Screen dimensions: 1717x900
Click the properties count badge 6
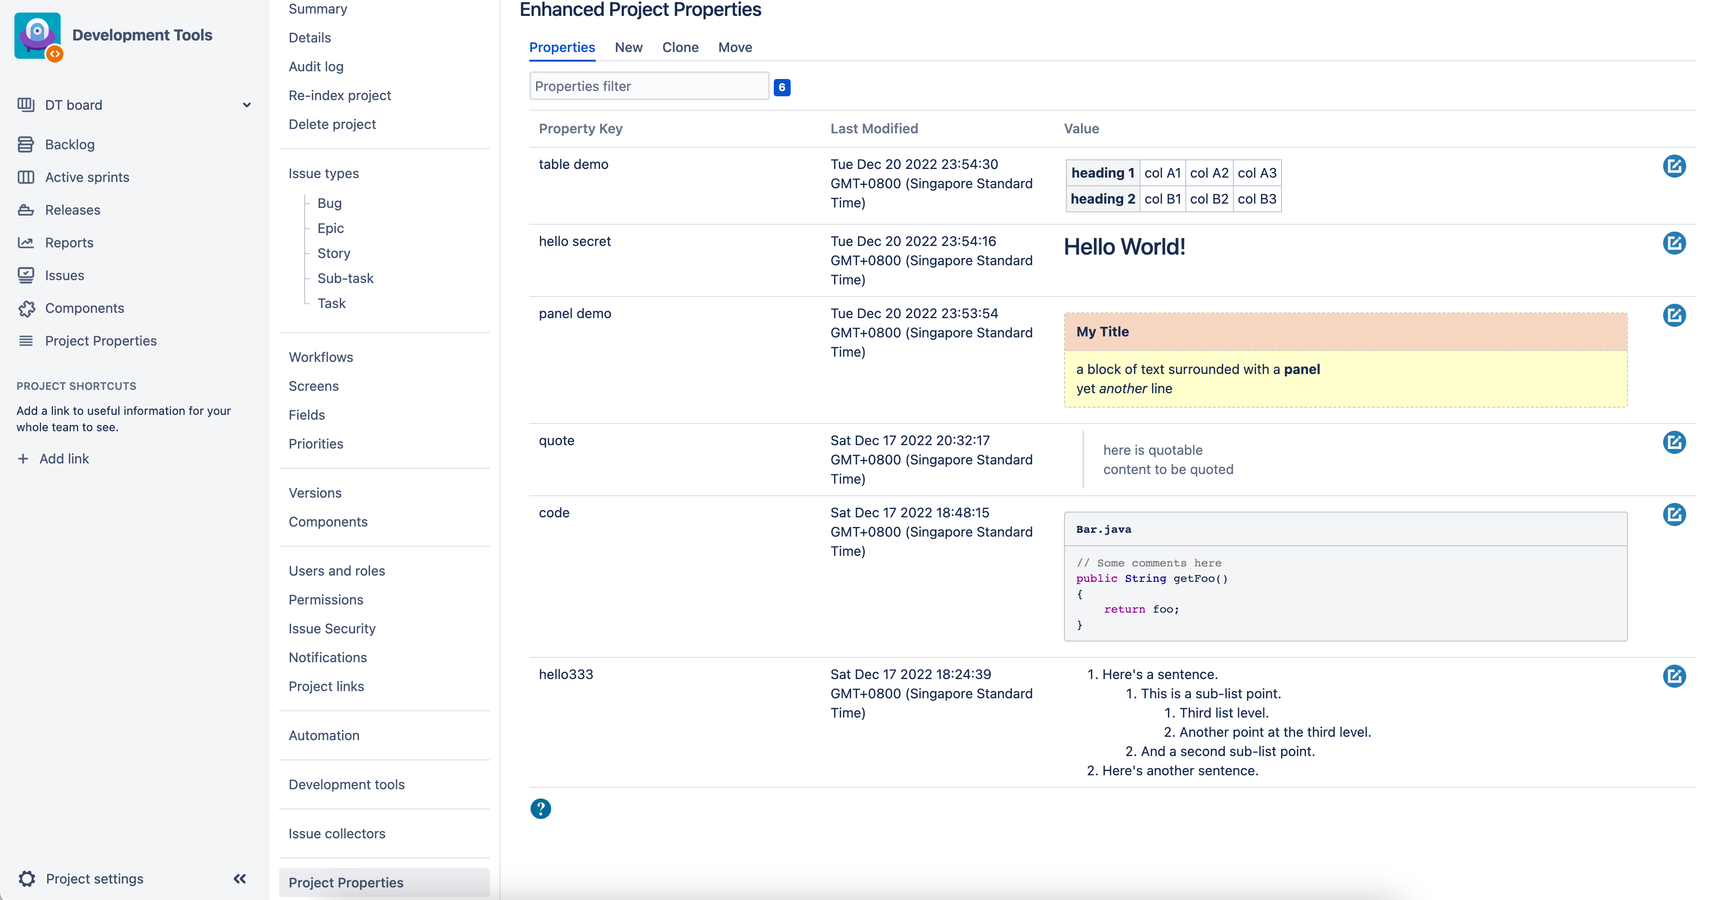(x=782, y=87)
